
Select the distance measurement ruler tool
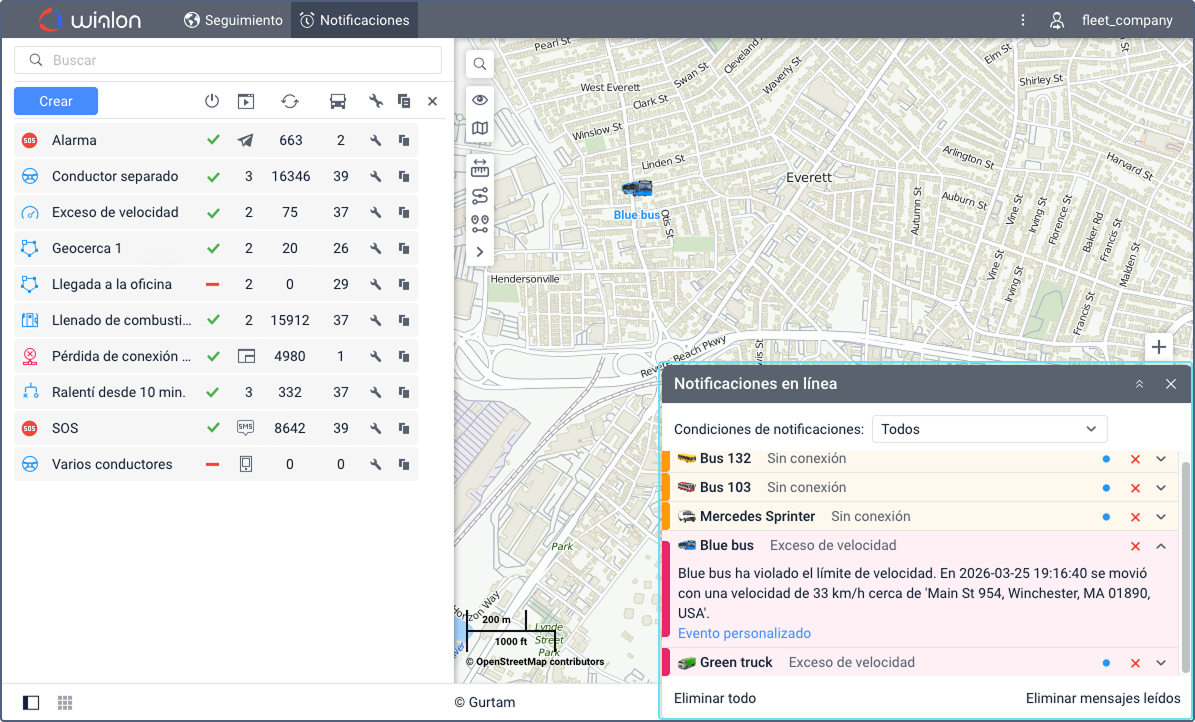coord(480,167)
